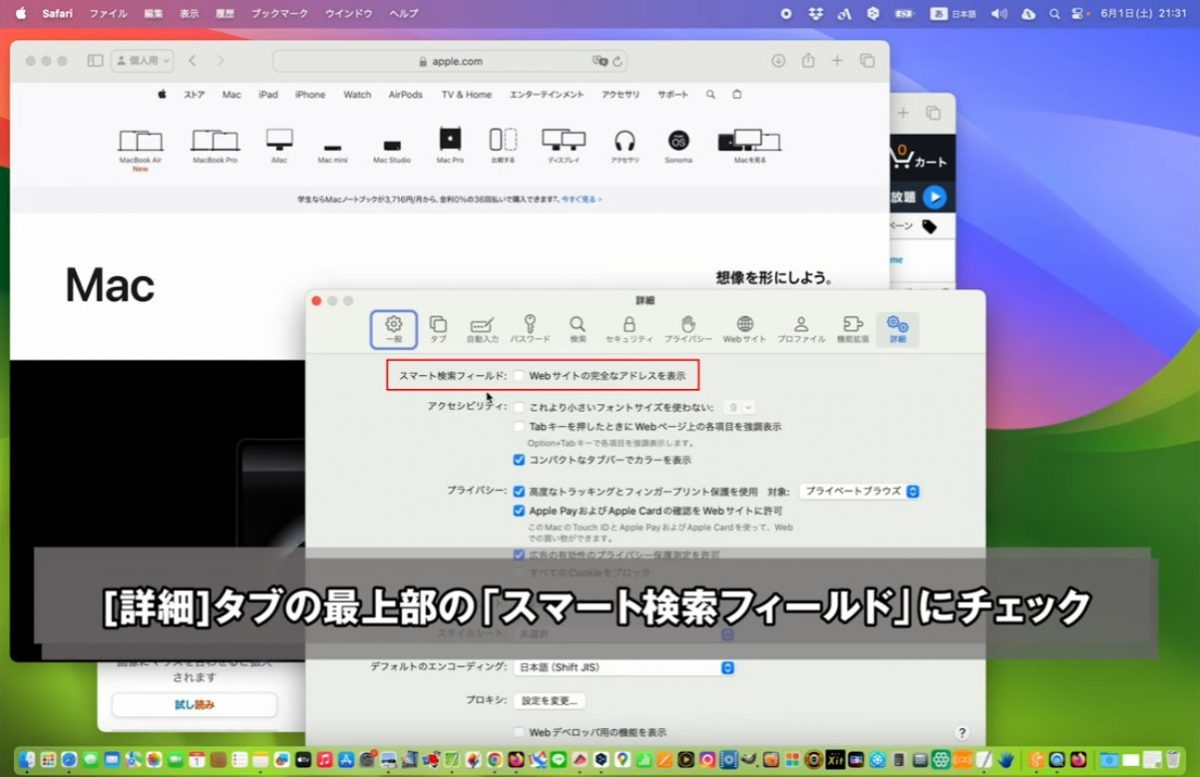The image size is (1200, 777).
Task: Click the volume icon in menu bar
Action: [x=998, y=13]
